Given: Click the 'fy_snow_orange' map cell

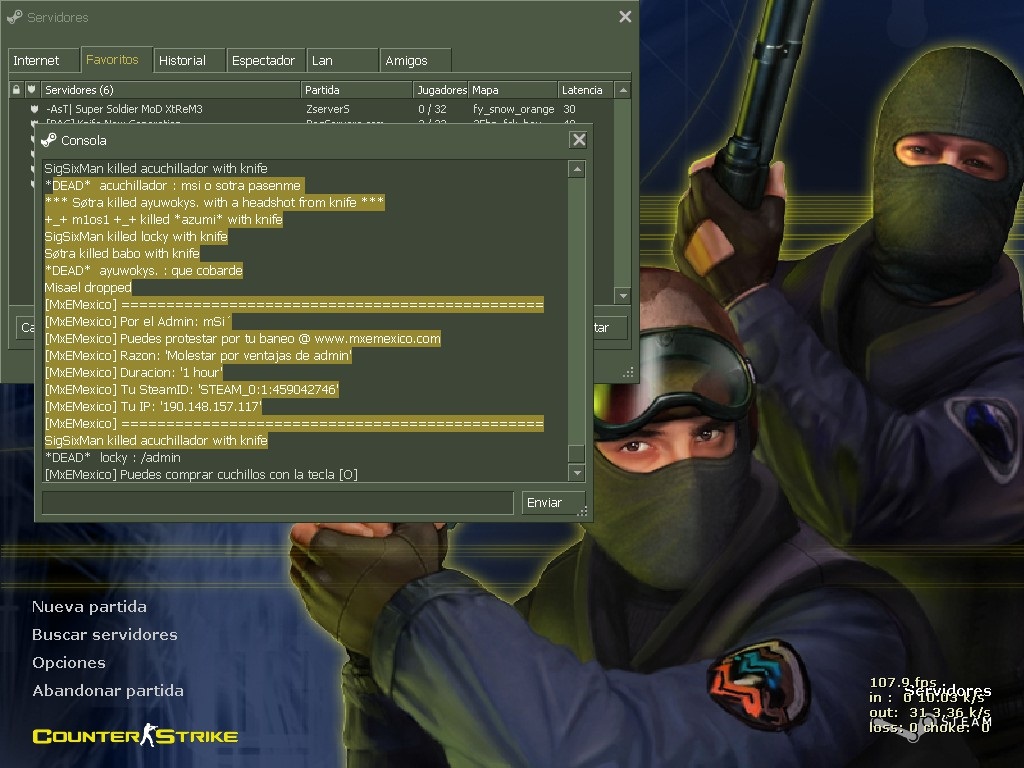Looking at the screenshot, I should pyautogui.click(x=513, y=109).
